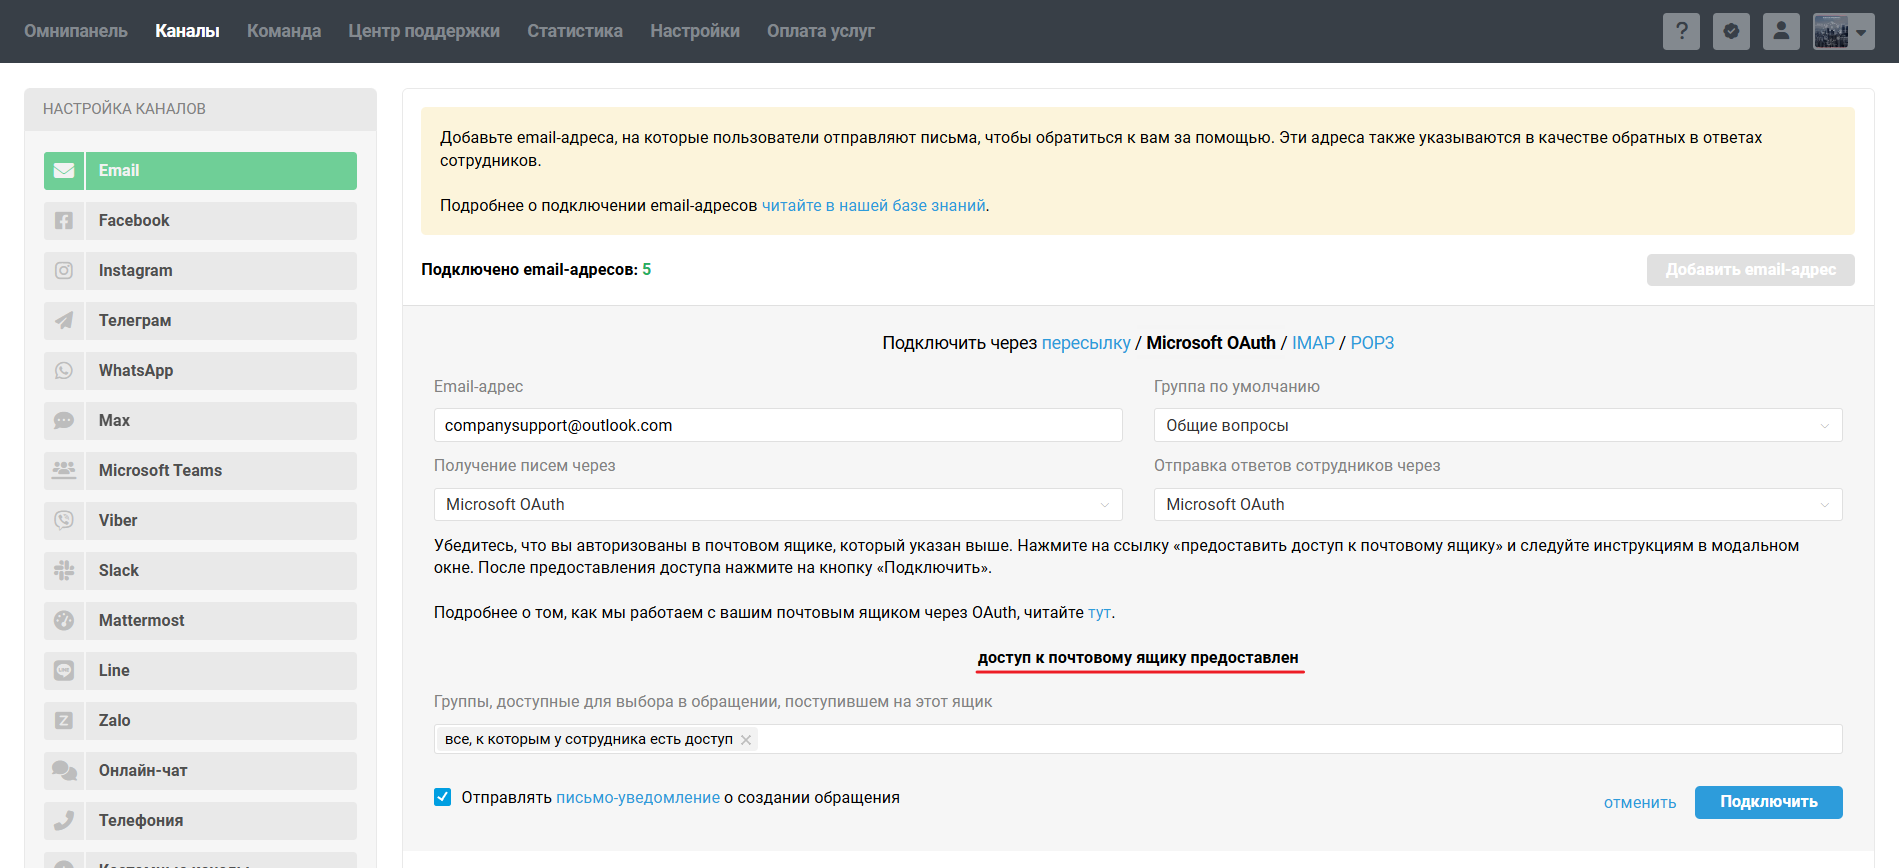Open the Настройки menu item

click(x=694, y=31)
